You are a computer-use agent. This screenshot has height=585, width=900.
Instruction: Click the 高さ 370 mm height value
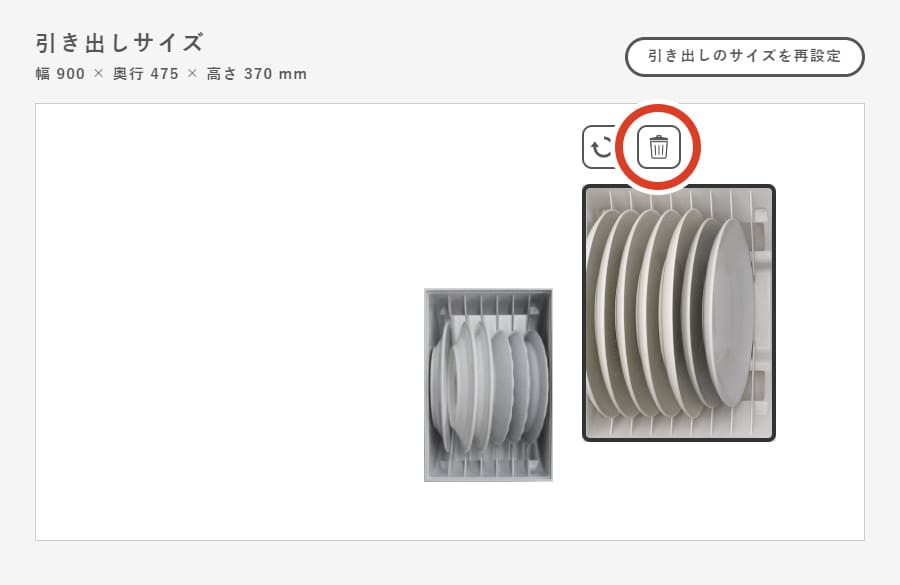(257, 74)
